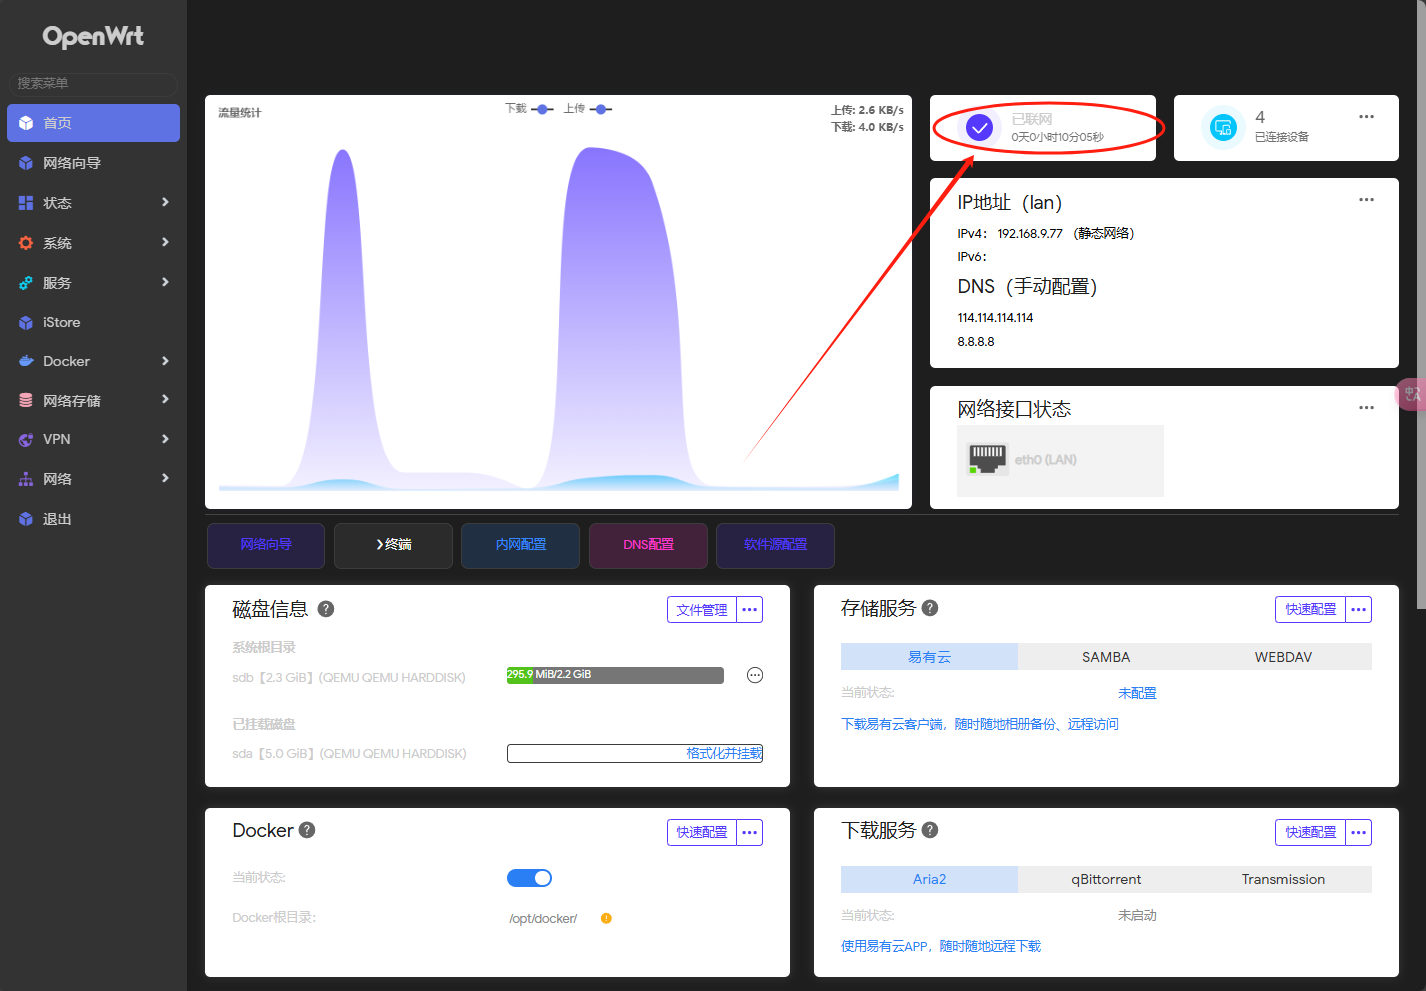1426x991 pixels.
Task: Open more options for connected devices card
Action: [1366, 117]
